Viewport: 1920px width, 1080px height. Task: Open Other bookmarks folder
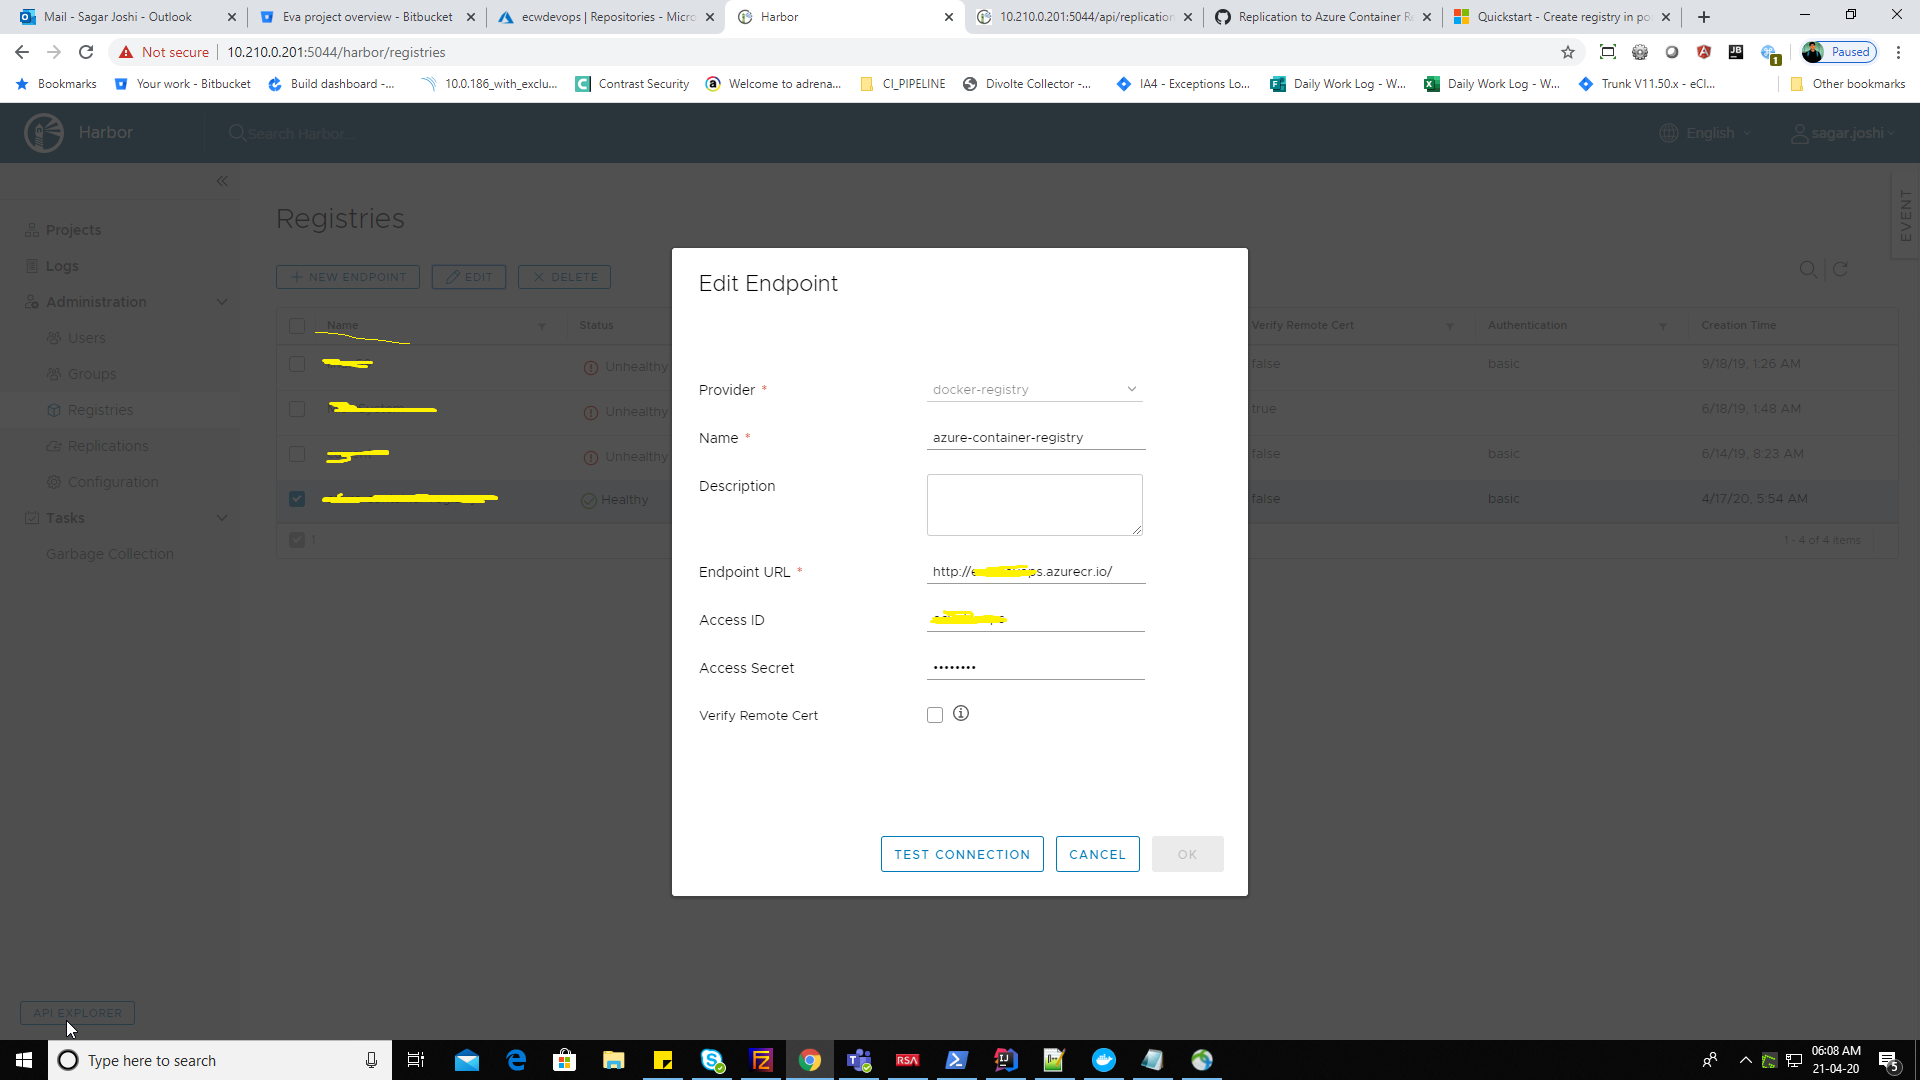pyautogui.click(x=1848, y=84)
